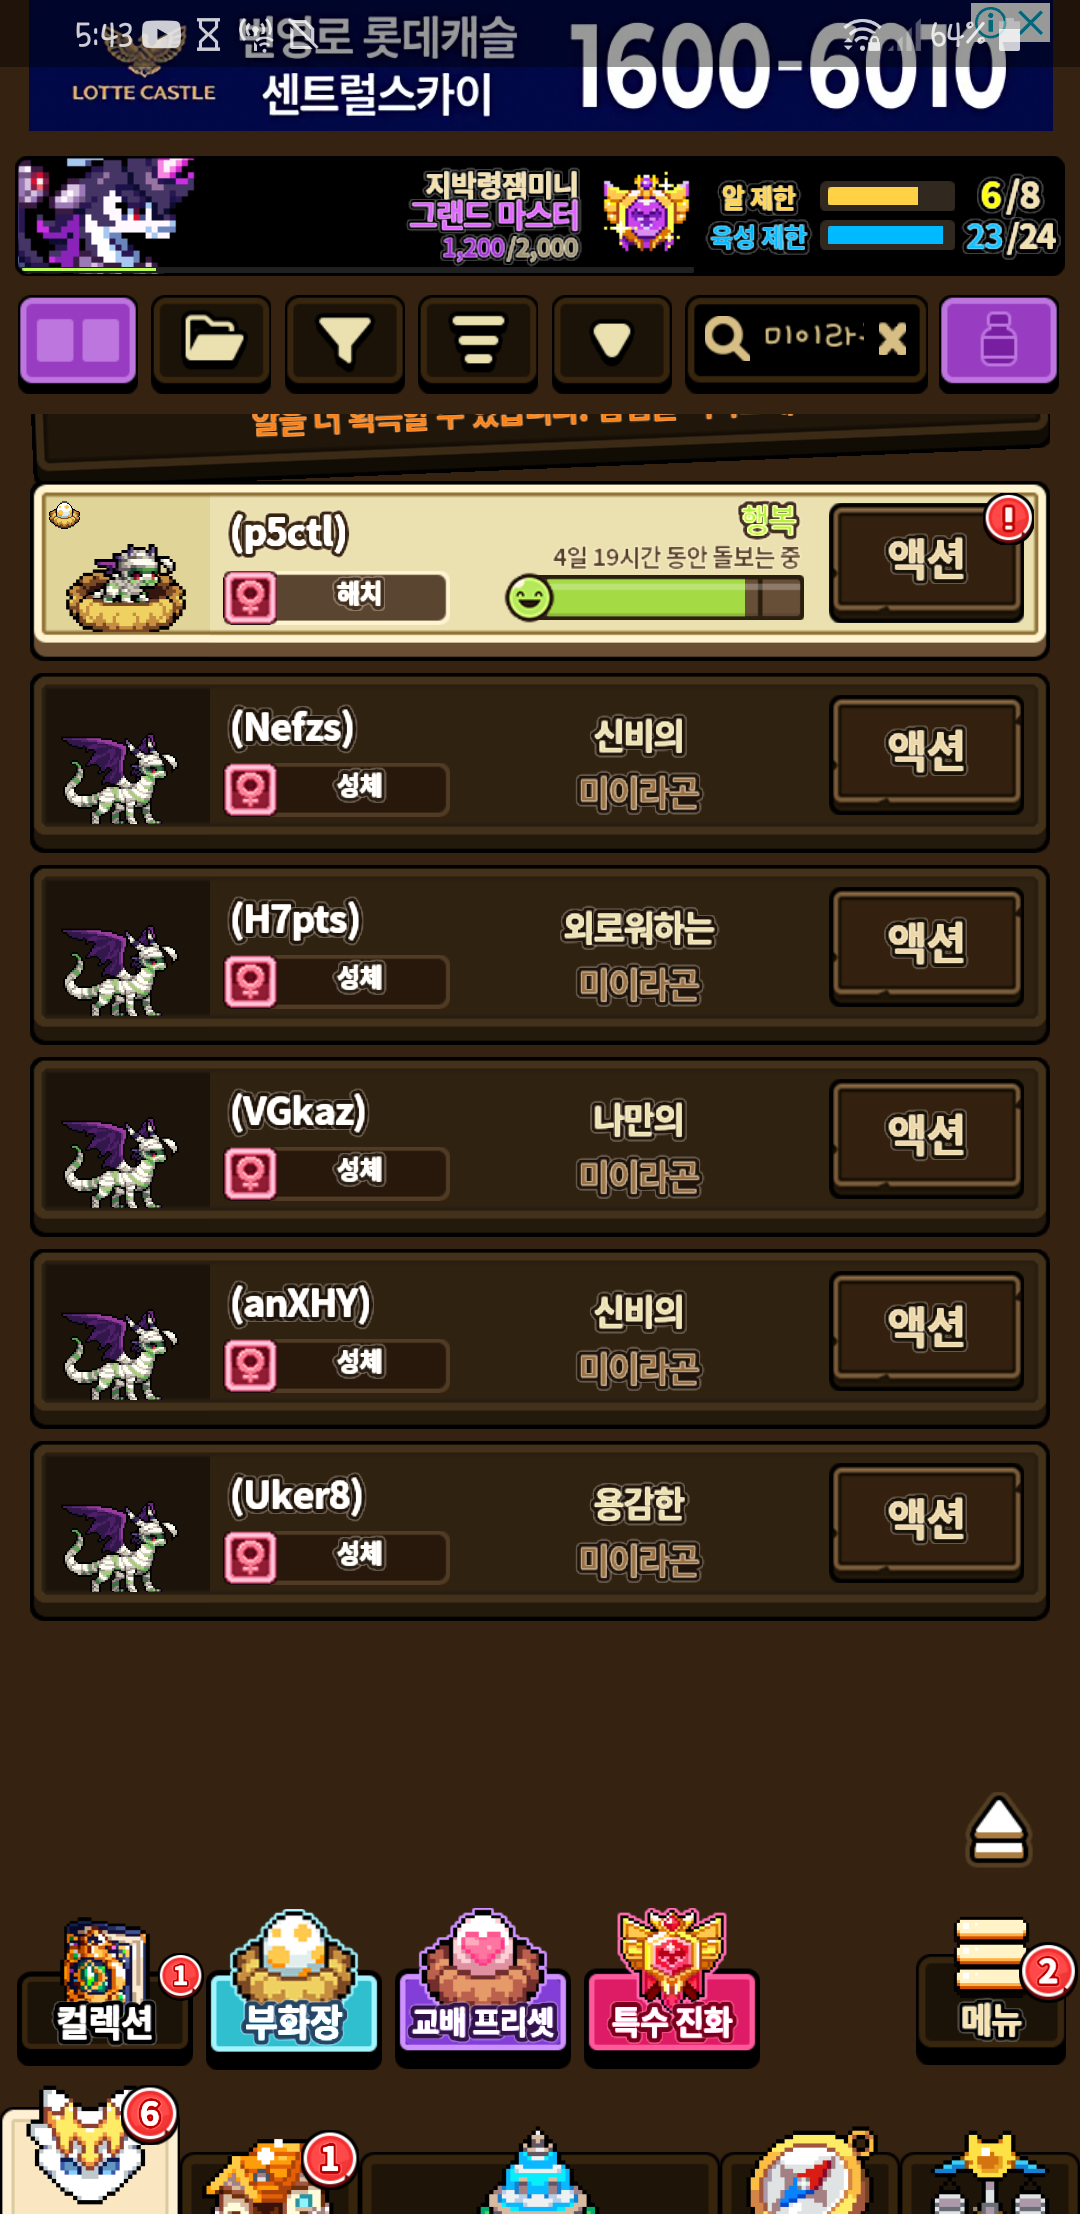
Task: Tap 액션 button for Nefzs dragon
Action: [x=927, y=751]
